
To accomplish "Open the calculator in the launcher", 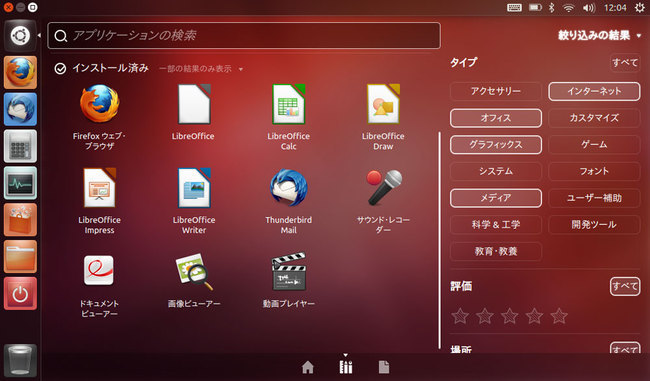I will tap(20, 146).
